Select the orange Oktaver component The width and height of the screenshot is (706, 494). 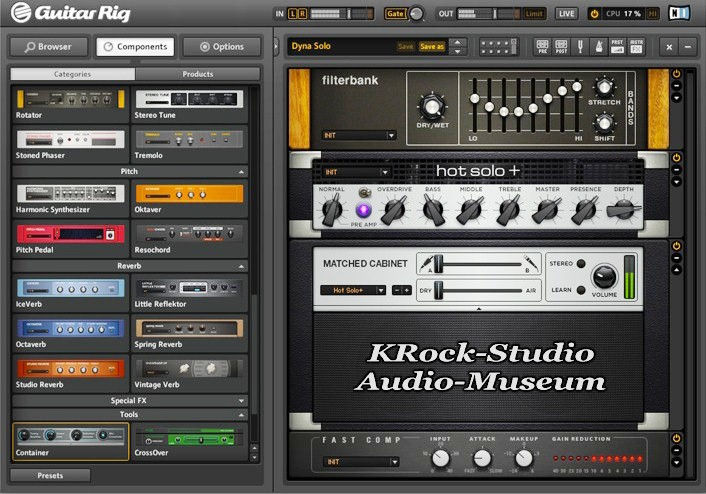click(x=189, y=199)
